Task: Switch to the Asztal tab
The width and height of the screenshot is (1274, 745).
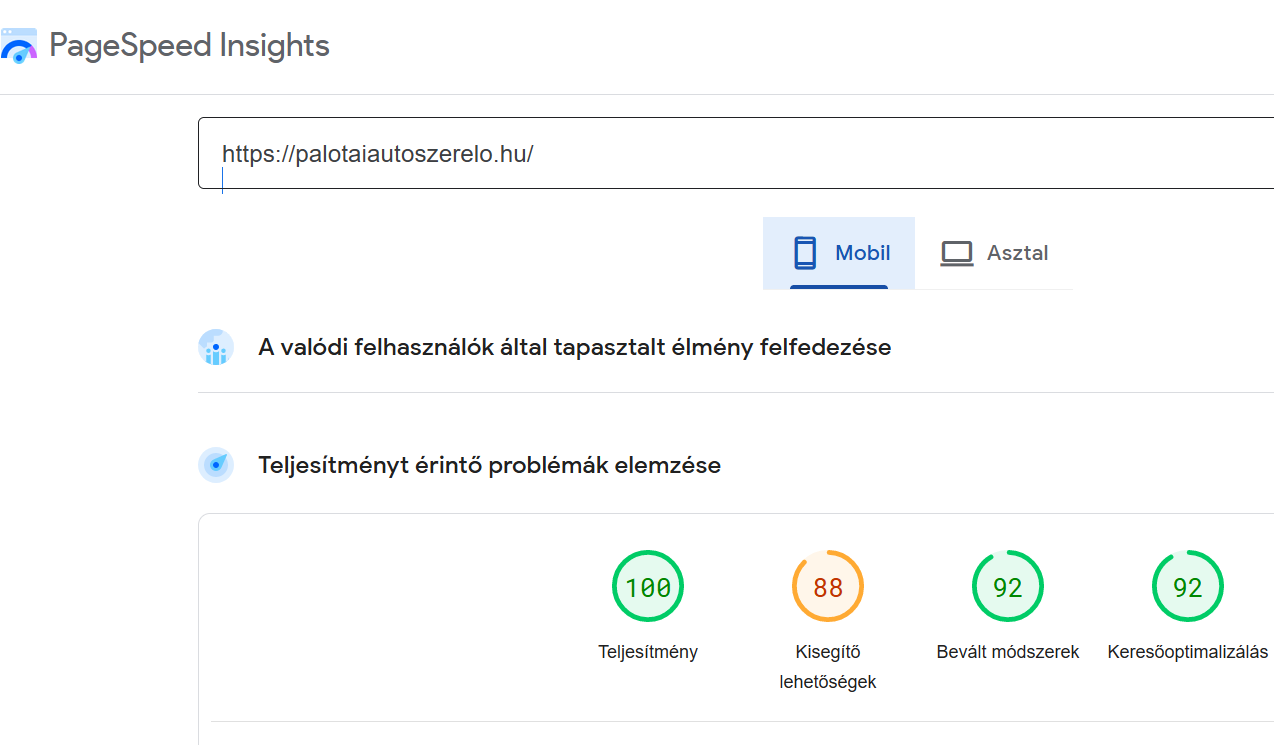Action: (1017, 253)
